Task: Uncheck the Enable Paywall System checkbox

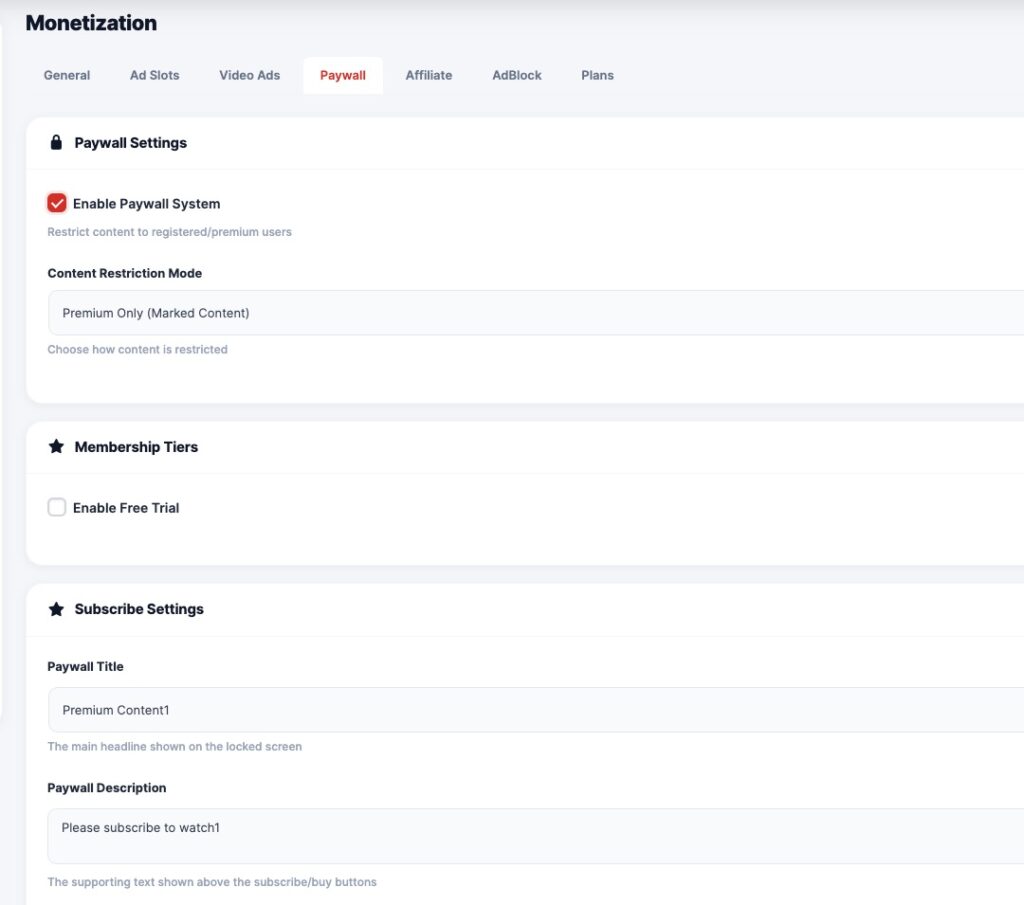Action: click(57, 203)
